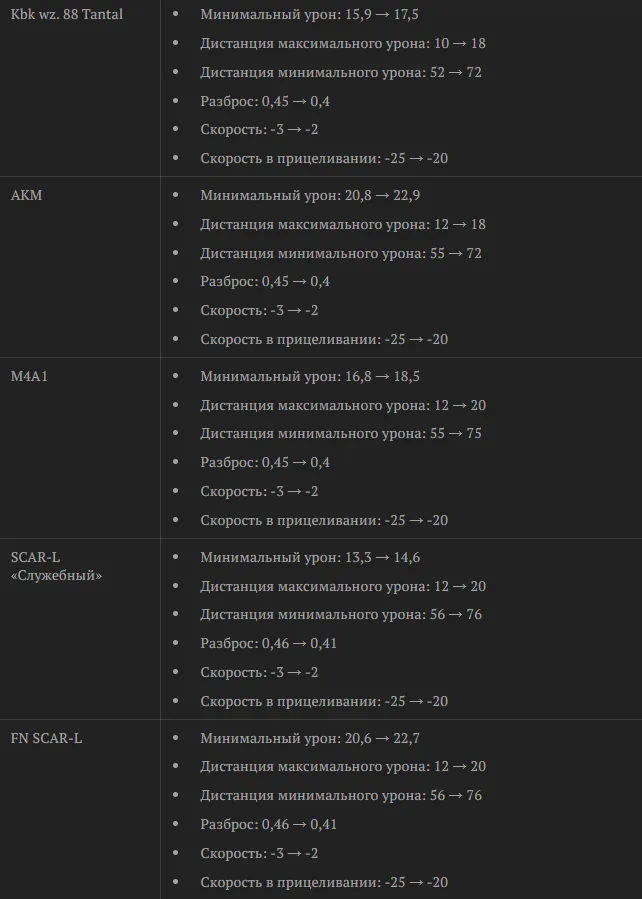This screenshot has height=899, width=642.
Task: Click the FN SCAR-L weapon name
Action: click(x=46, y=738)
